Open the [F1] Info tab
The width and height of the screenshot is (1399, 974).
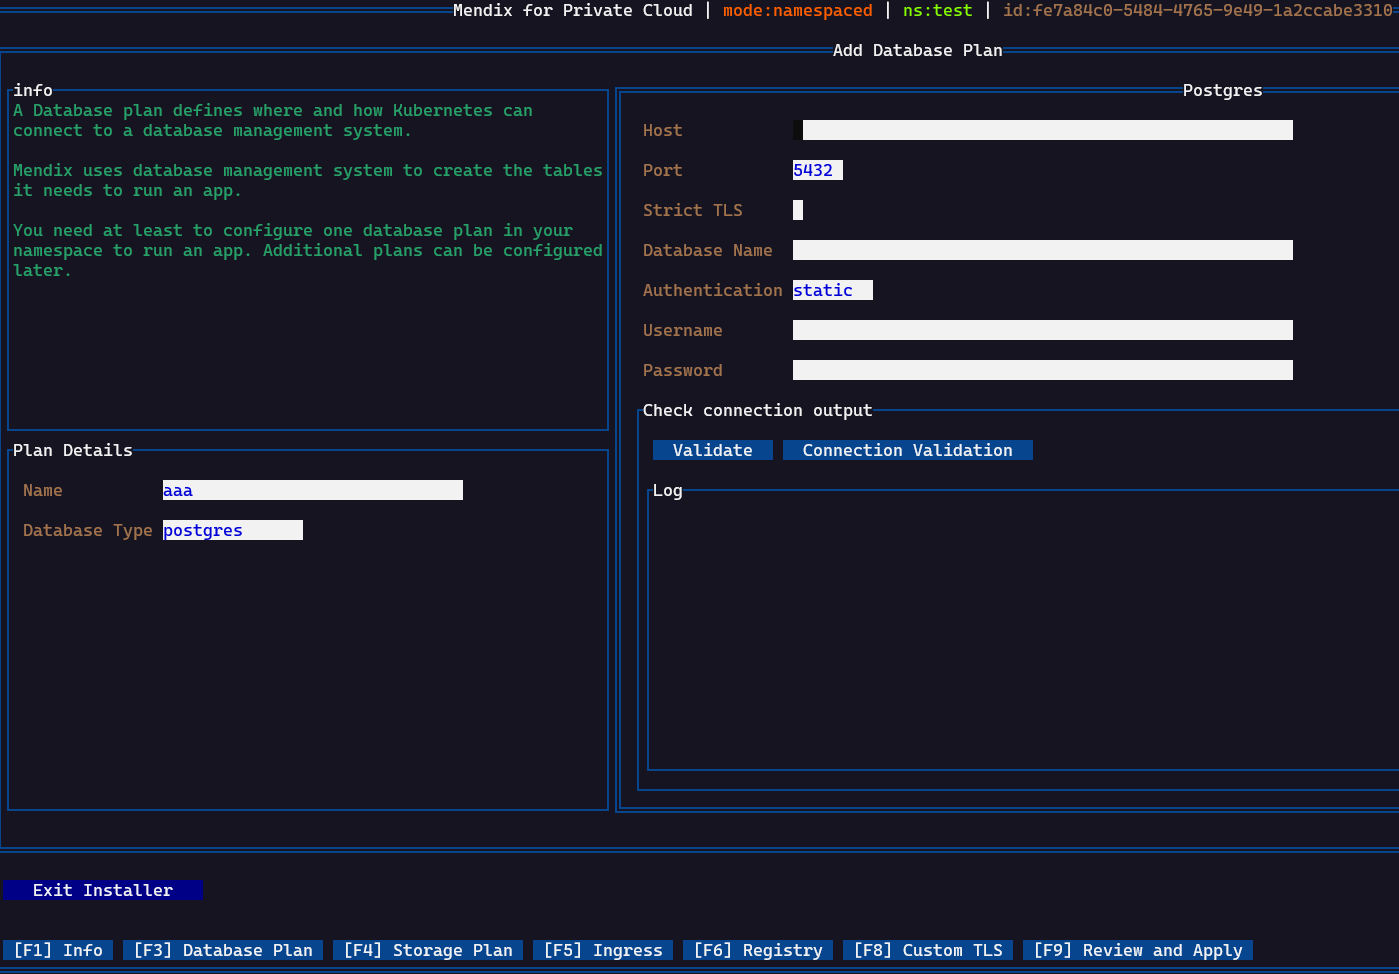(58, 950)
